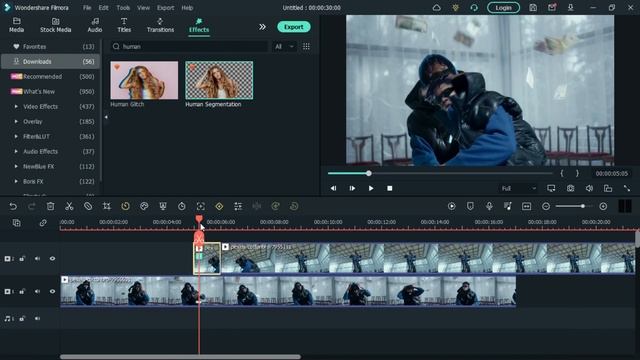Select the Human Segmentation effect thumbnail
This screenshot has height=360, width=640.
click(219, 80)
